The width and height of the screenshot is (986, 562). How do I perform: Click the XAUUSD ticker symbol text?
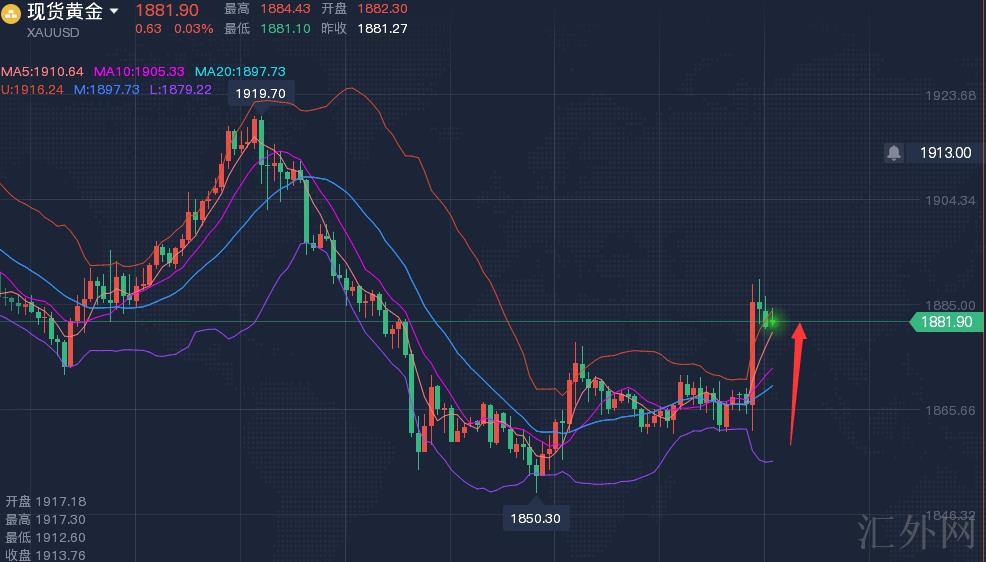[53, 32]
